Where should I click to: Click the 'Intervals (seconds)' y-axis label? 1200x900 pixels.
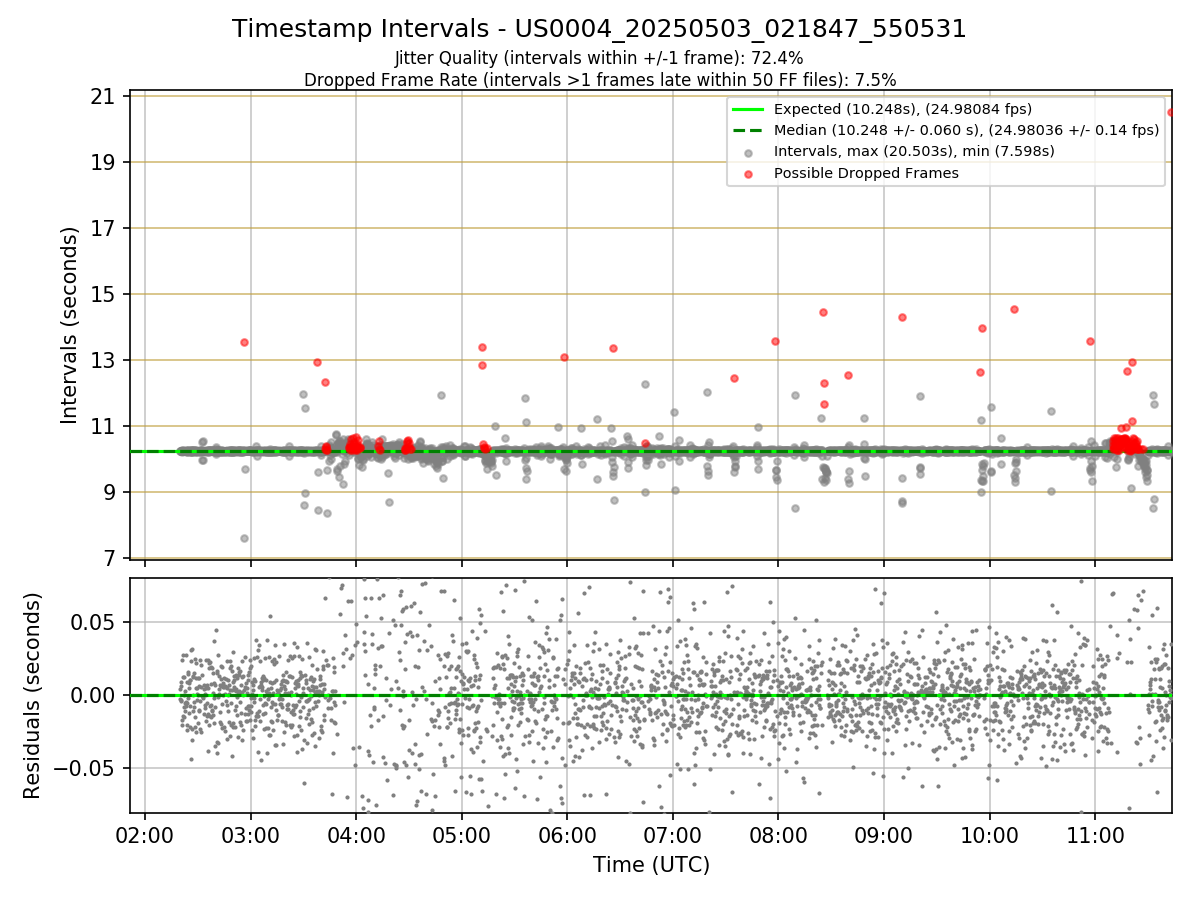(69, 324)
